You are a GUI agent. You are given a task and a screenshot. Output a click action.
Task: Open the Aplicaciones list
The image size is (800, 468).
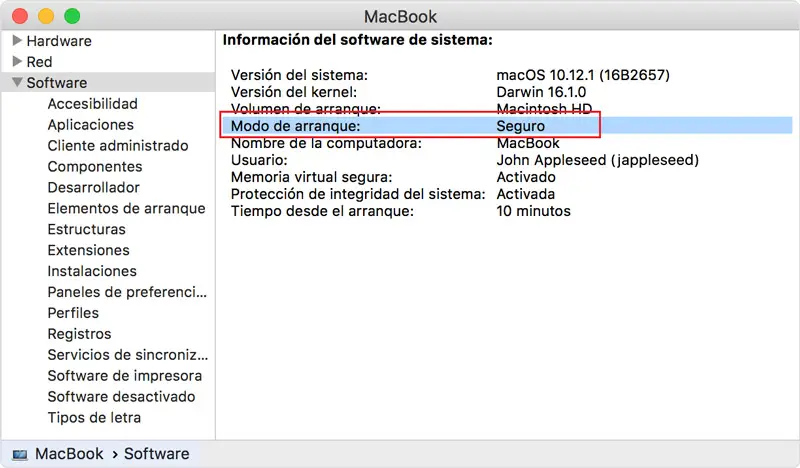pyautogui.click(x=90, y=125)
